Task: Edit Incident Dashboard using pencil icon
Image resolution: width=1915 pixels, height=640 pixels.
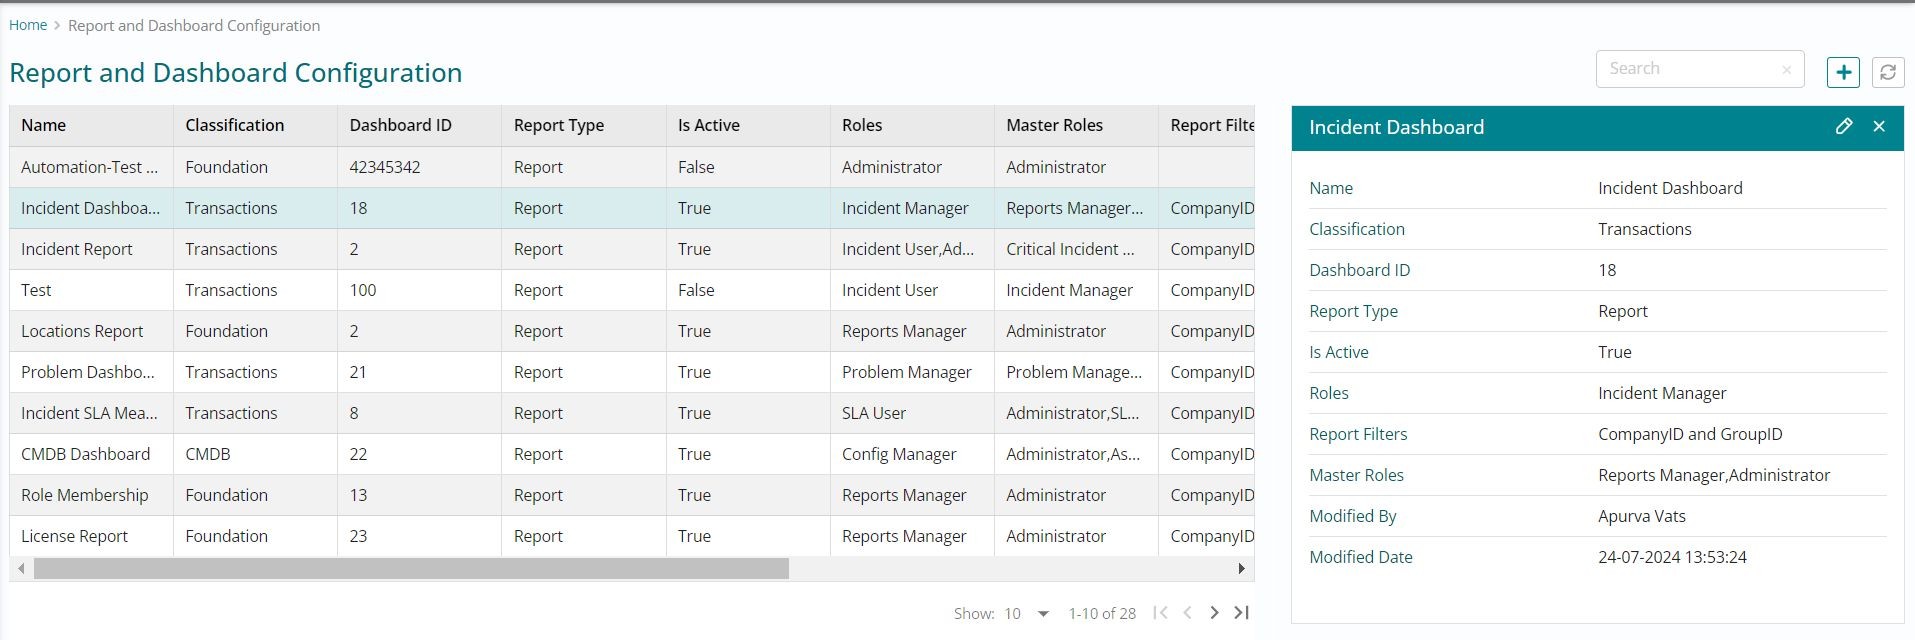Action: point(1843,127)
